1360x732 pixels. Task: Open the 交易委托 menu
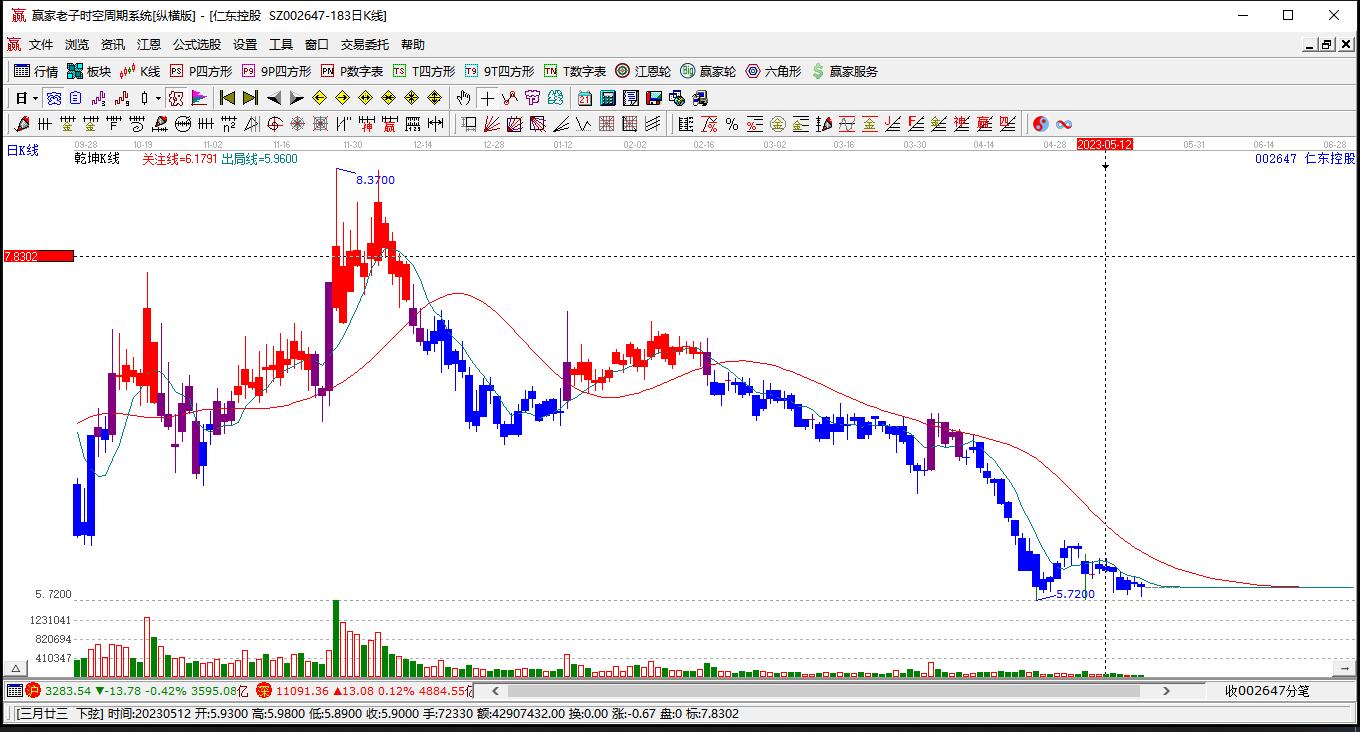[x=365, y=45]
